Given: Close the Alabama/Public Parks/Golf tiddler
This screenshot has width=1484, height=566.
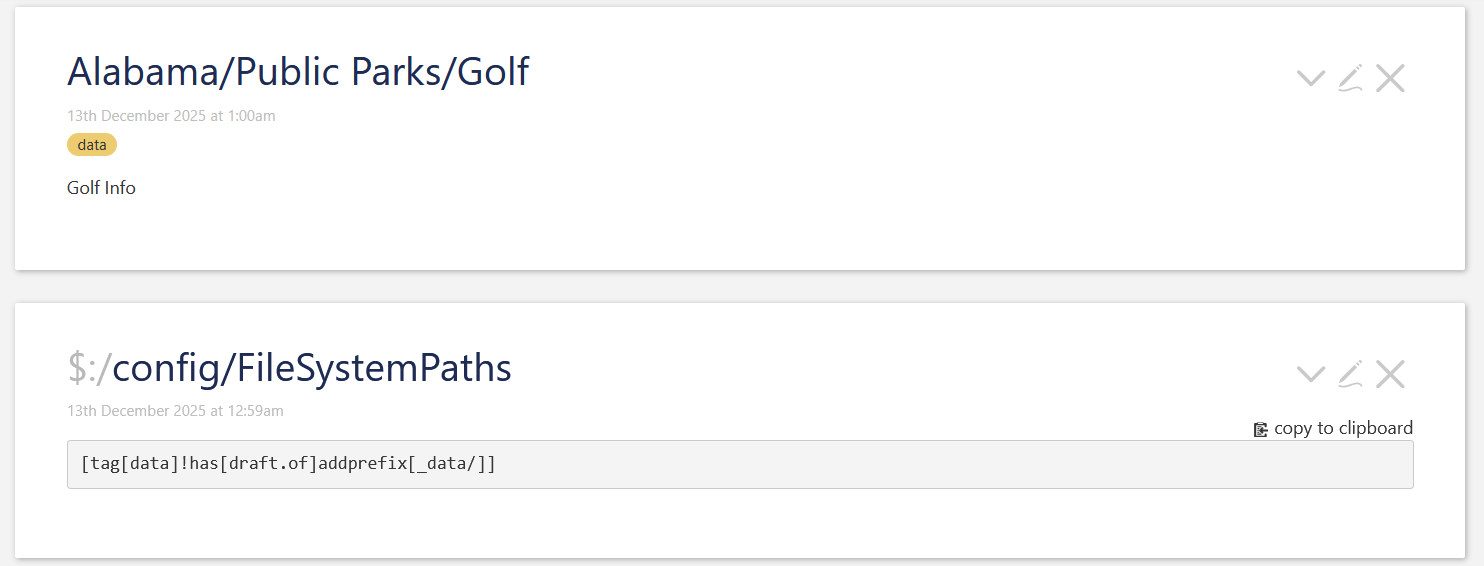Looking at the screenshot, I should tap(1390, 78).
